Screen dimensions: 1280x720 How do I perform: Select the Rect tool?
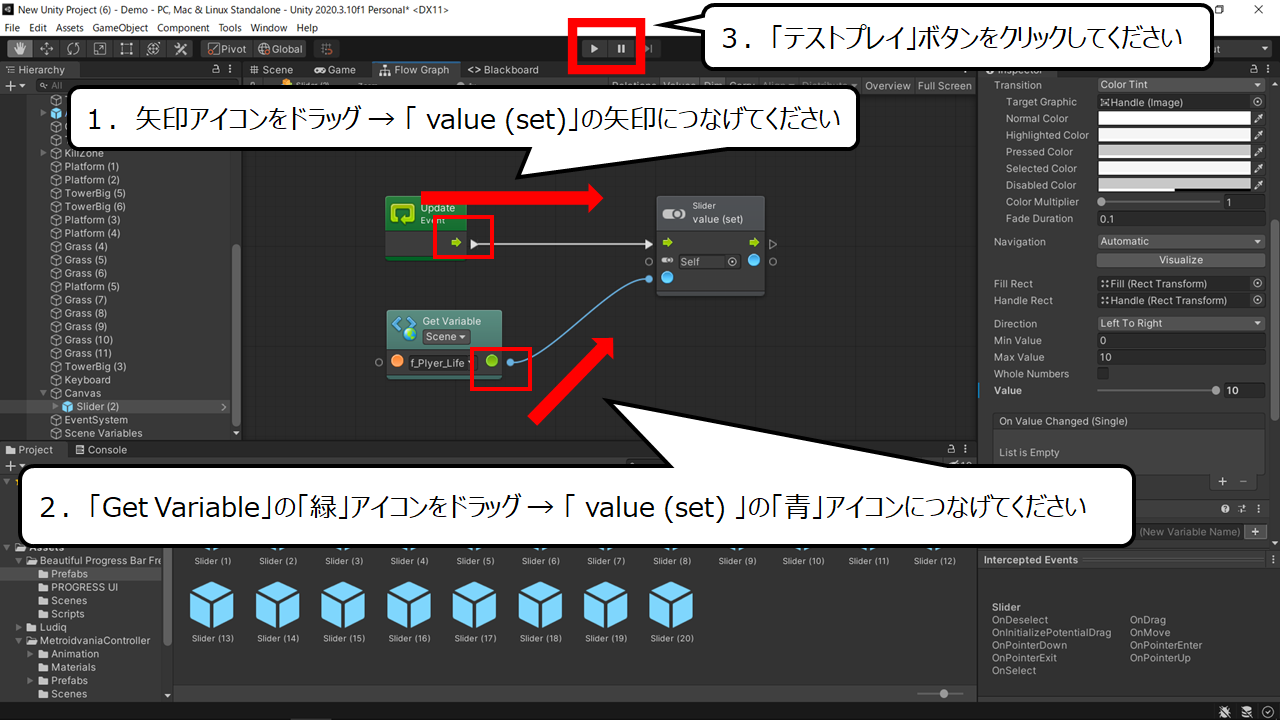coord(127,48)
